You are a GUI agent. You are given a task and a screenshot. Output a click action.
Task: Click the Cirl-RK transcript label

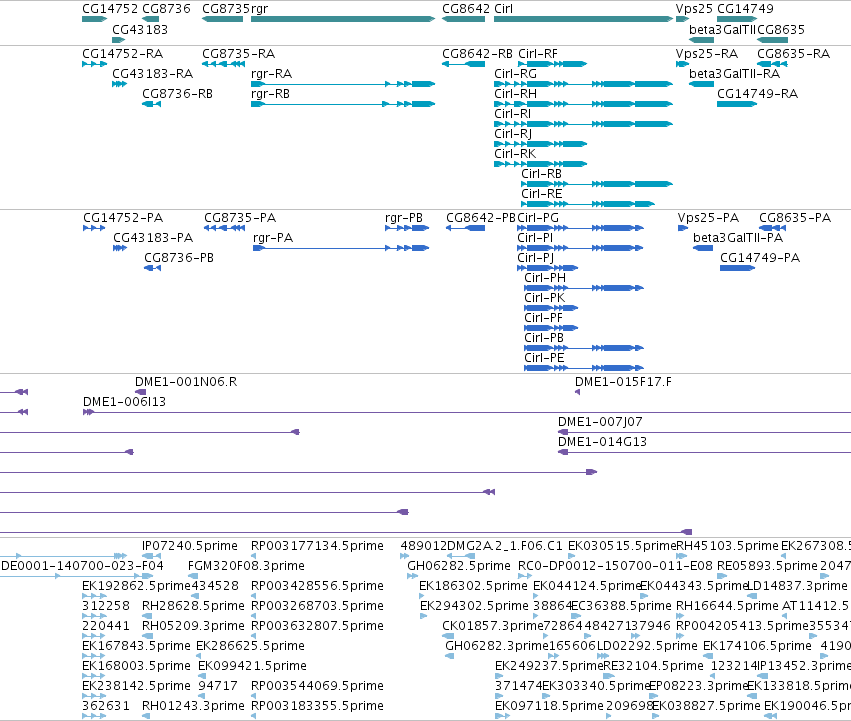pyautogui.click(x=515, y=154)
